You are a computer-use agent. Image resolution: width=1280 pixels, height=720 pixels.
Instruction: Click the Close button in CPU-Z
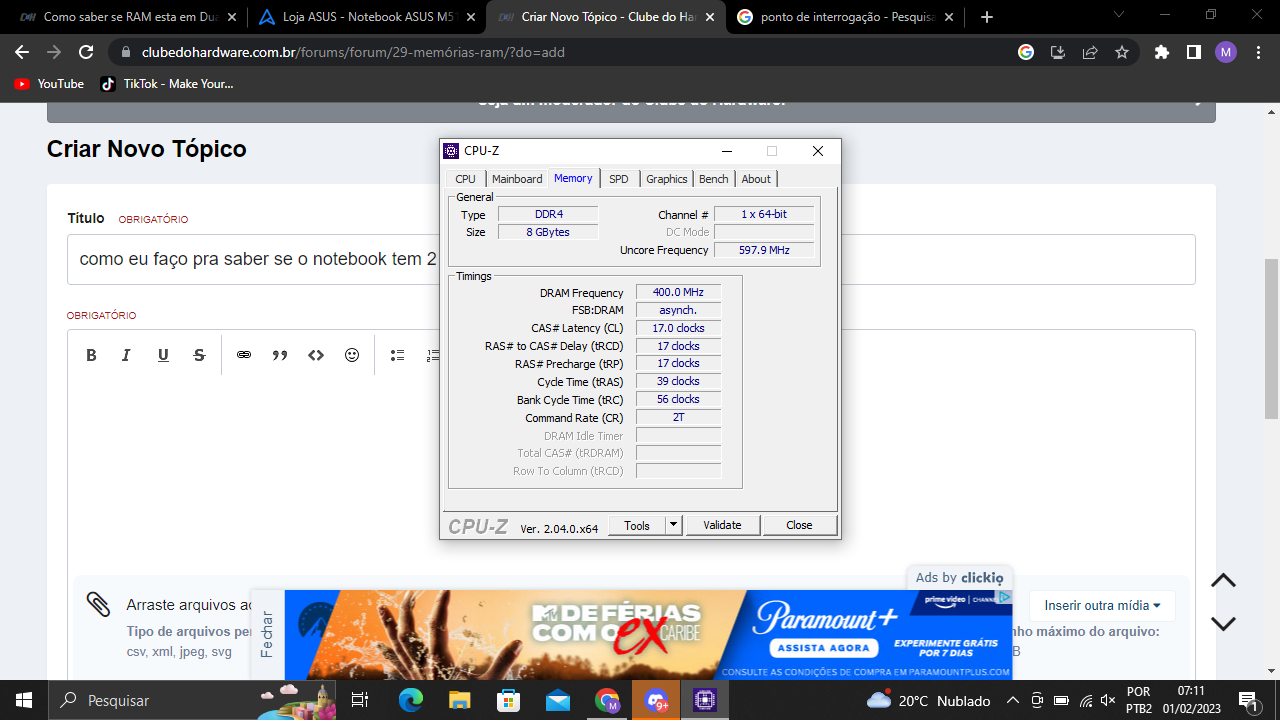pos(799,525)
